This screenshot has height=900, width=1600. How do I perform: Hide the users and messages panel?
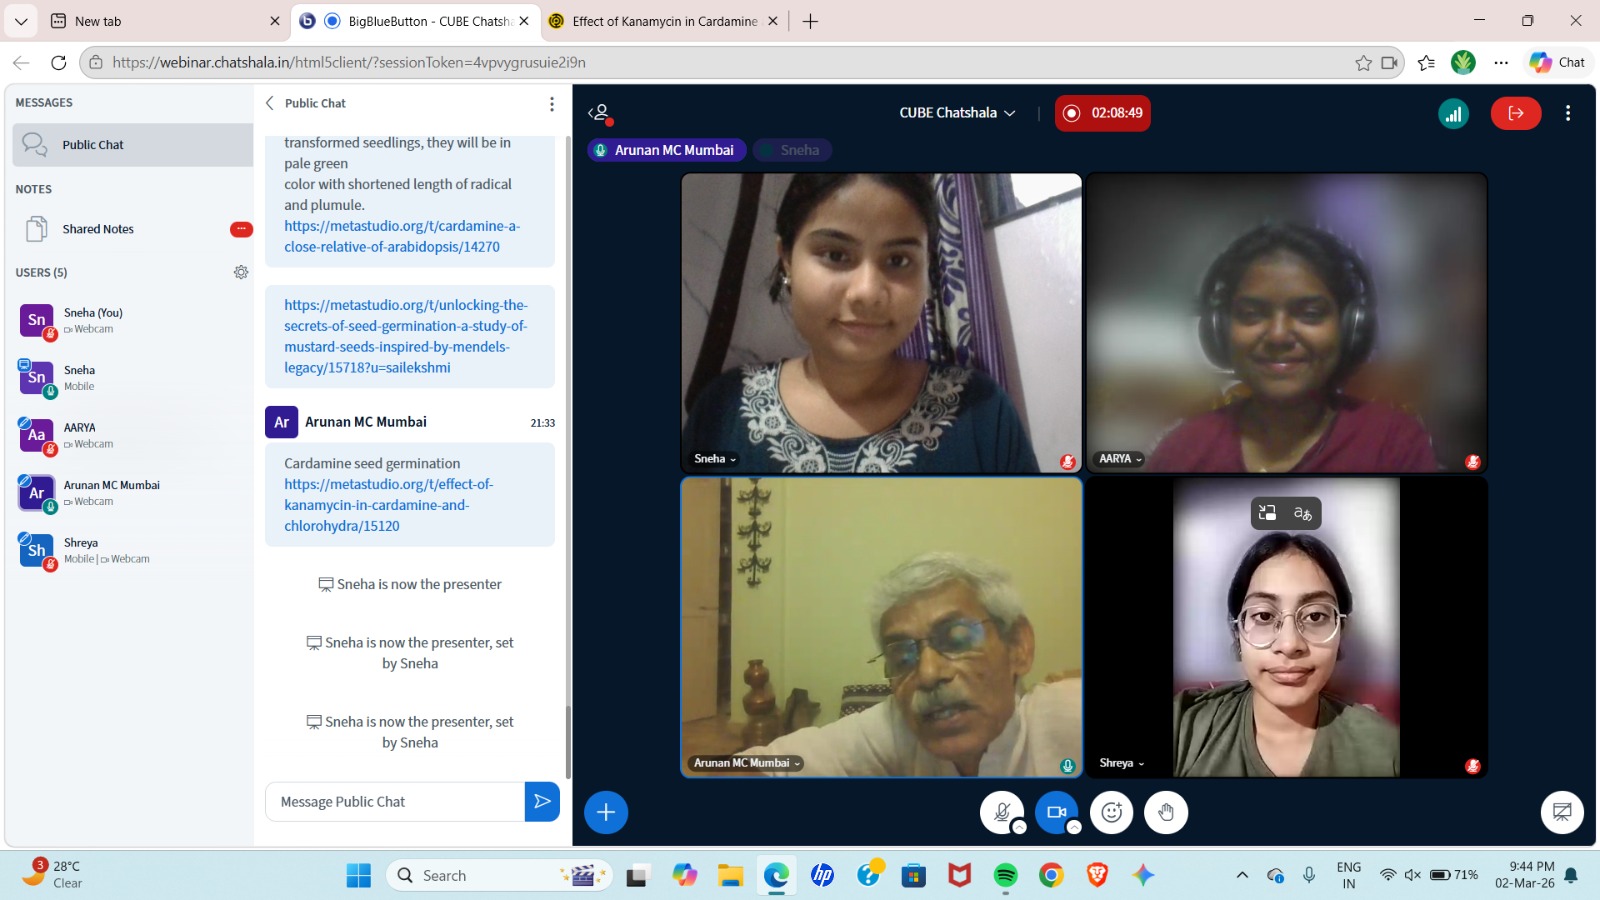point(599,113)
